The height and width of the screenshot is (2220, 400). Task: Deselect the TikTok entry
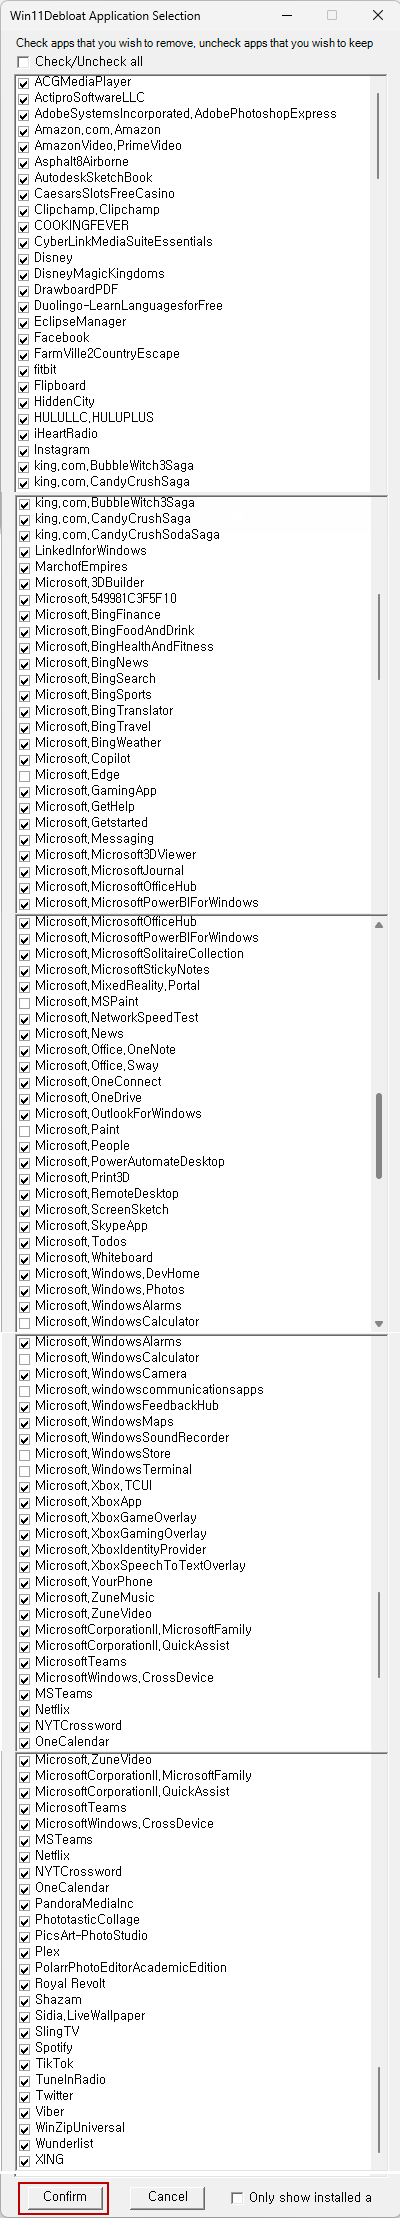[x=24, y=2064]
